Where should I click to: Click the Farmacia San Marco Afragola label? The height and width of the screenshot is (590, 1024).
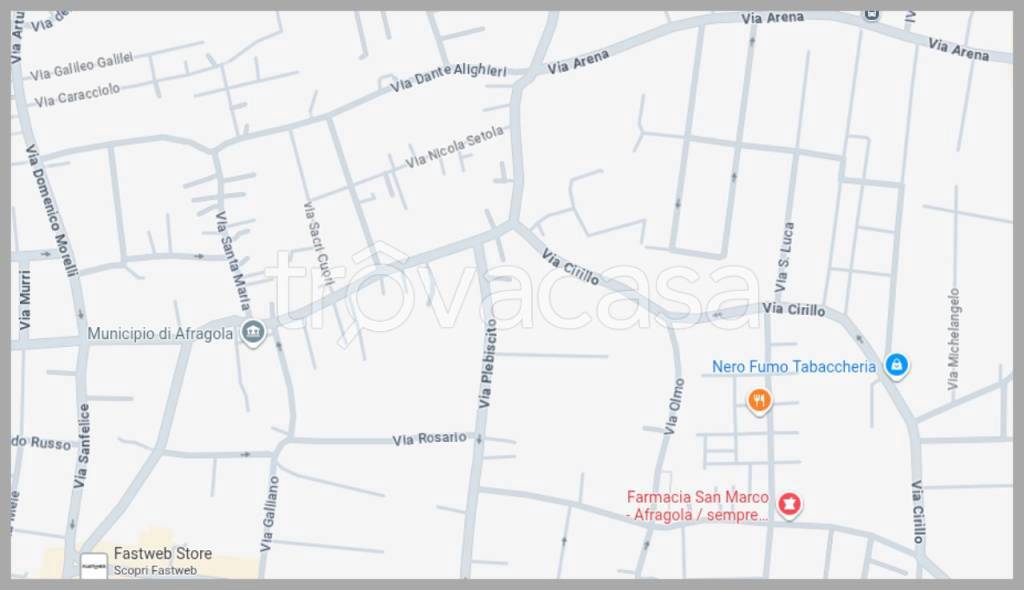pyautogui.click(x=697, y=506)
